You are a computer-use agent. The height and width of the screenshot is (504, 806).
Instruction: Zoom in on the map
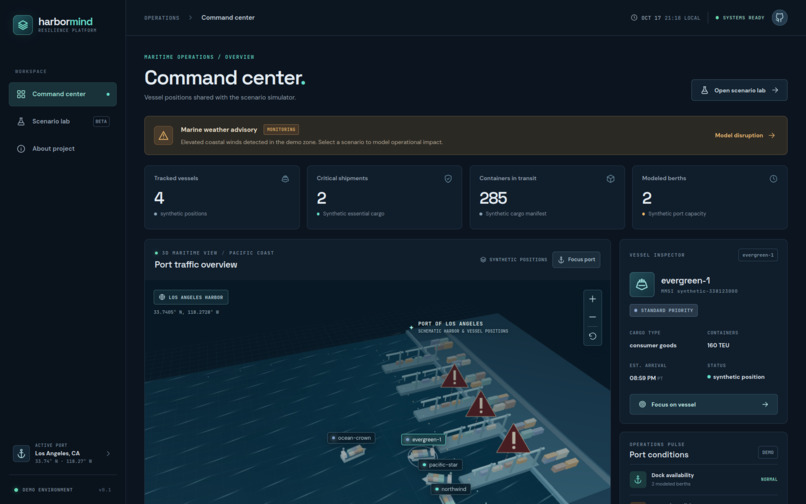tap(593, 299)
